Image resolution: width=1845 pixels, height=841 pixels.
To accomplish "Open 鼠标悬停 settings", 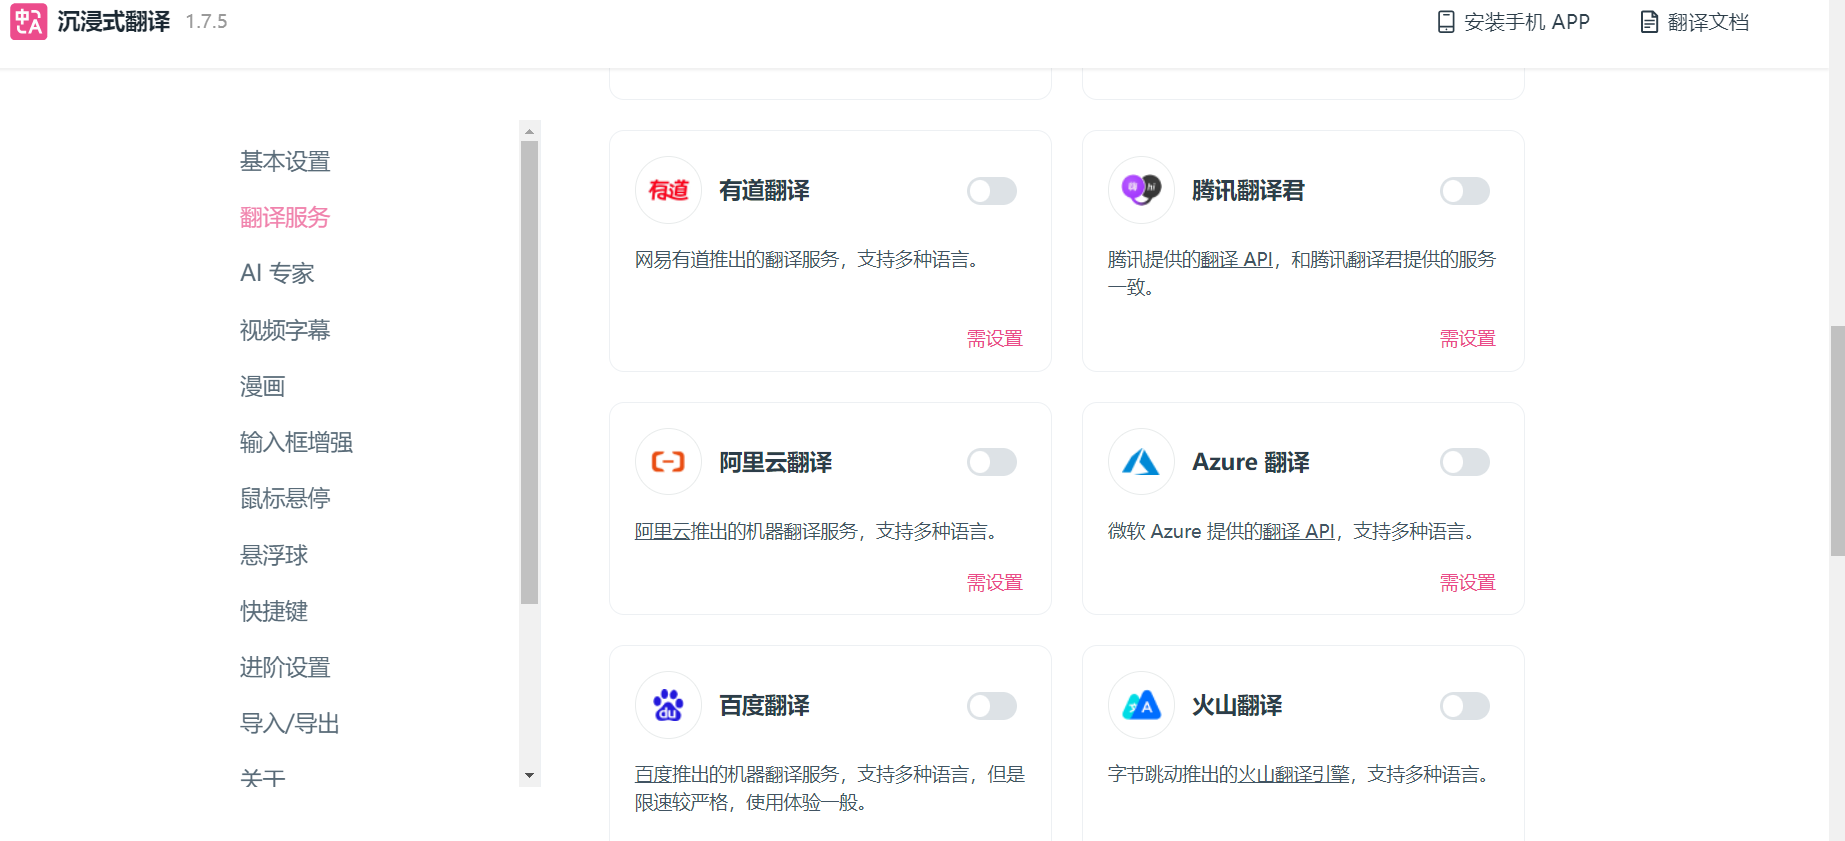I will 285,498.
